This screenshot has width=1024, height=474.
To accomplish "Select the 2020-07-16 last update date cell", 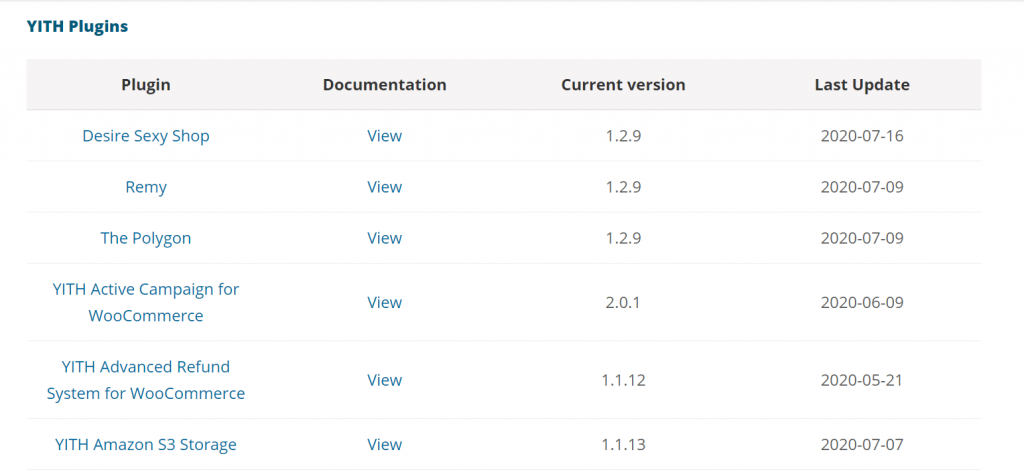I will [x=862, y=136].
